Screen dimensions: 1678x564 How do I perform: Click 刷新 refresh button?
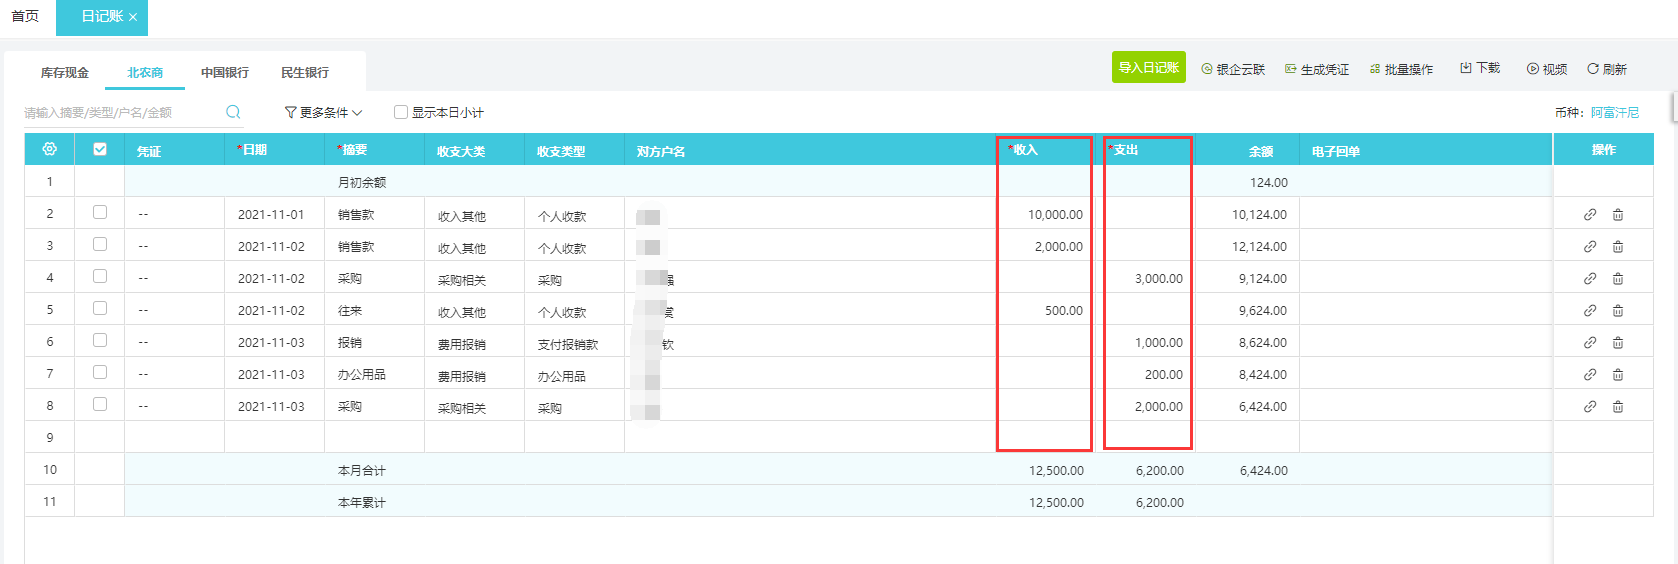1607,69
